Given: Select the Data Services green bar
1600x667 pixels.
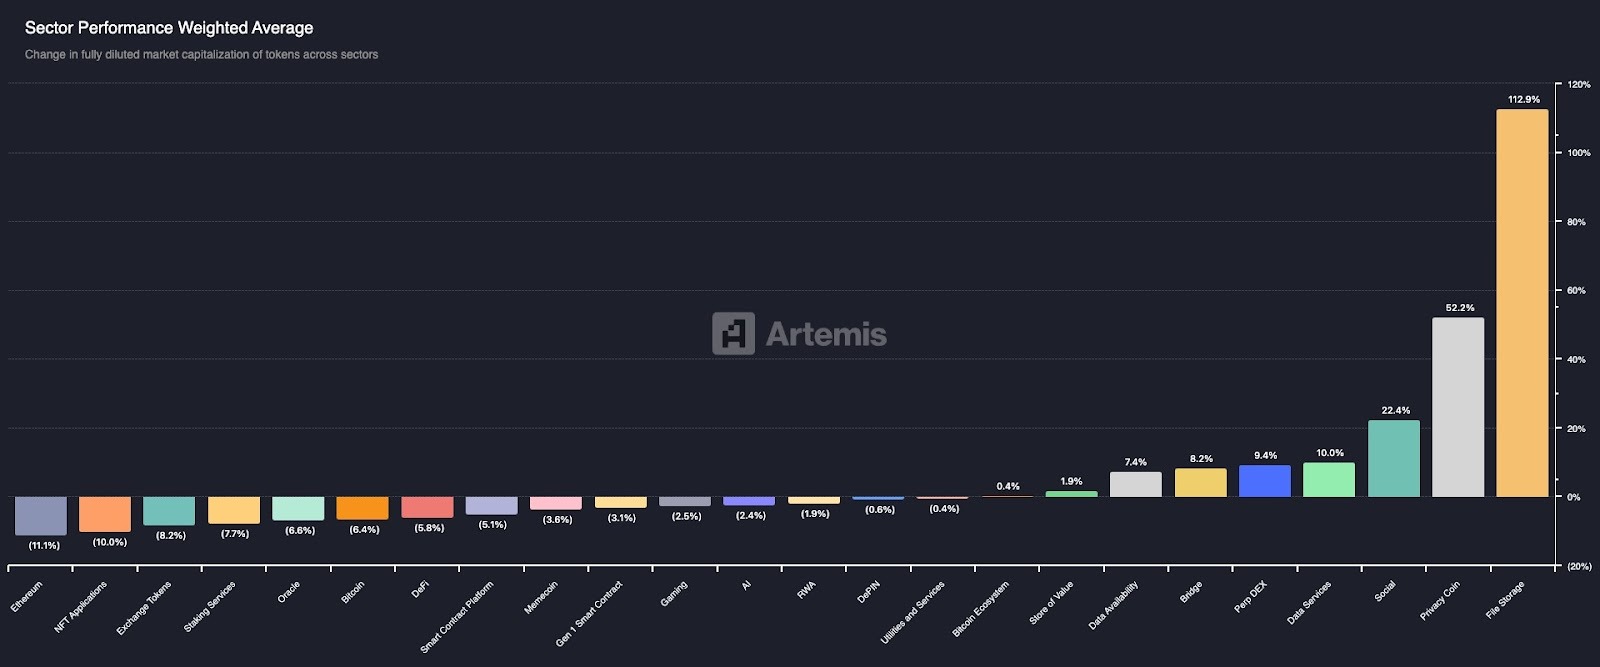Looking at the screenshot, I should 1328,480.
